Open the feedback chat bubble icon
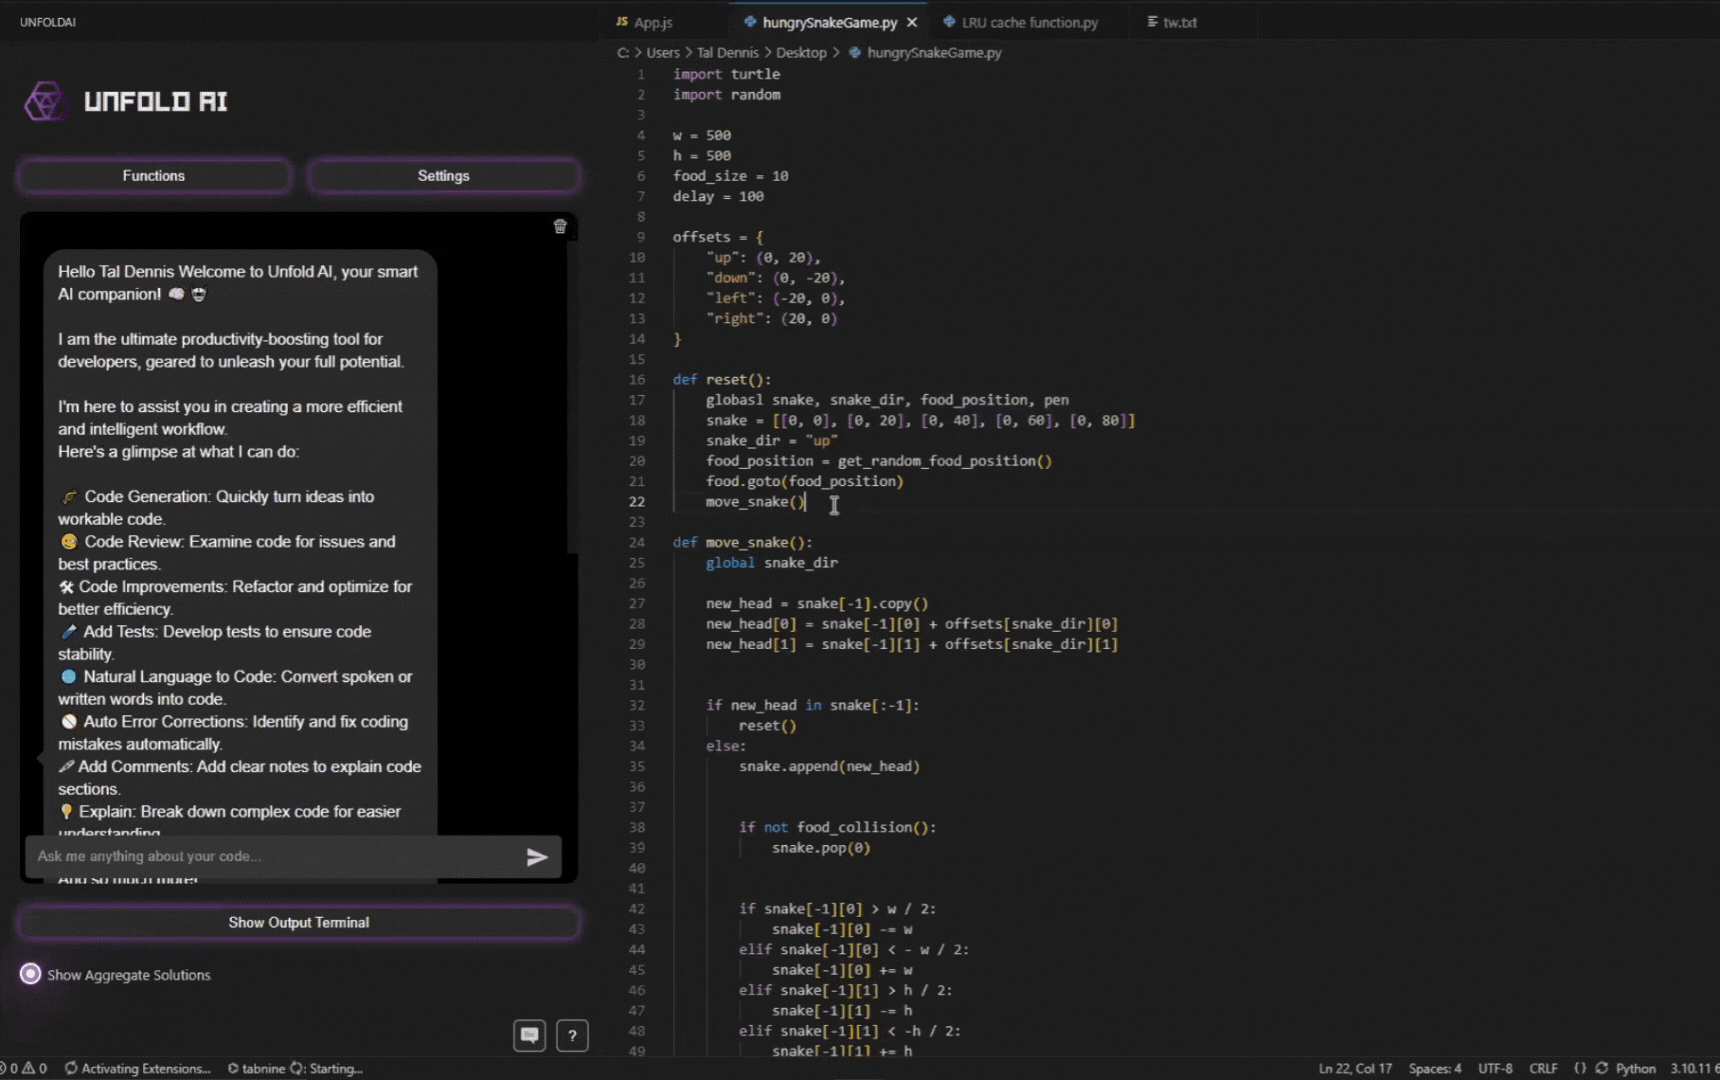Image resolution: width=1720 pixels, height=1080 pixels. coord(529,1035)
